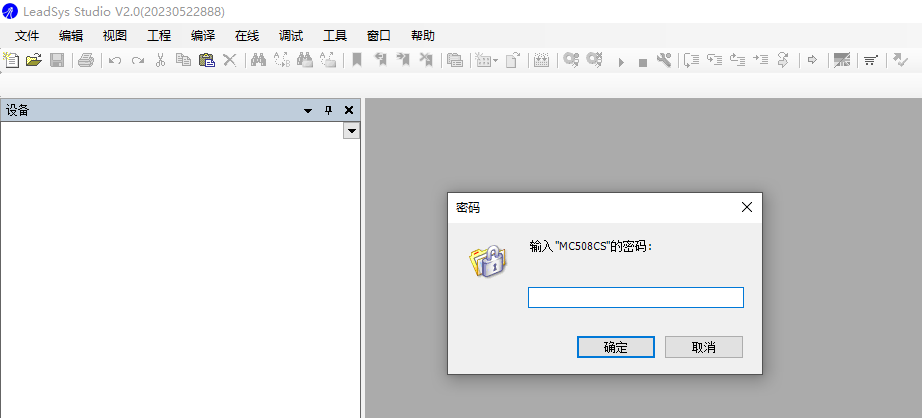Open the 编译 menu
922x418 pixels.
(x=203, y=36)
